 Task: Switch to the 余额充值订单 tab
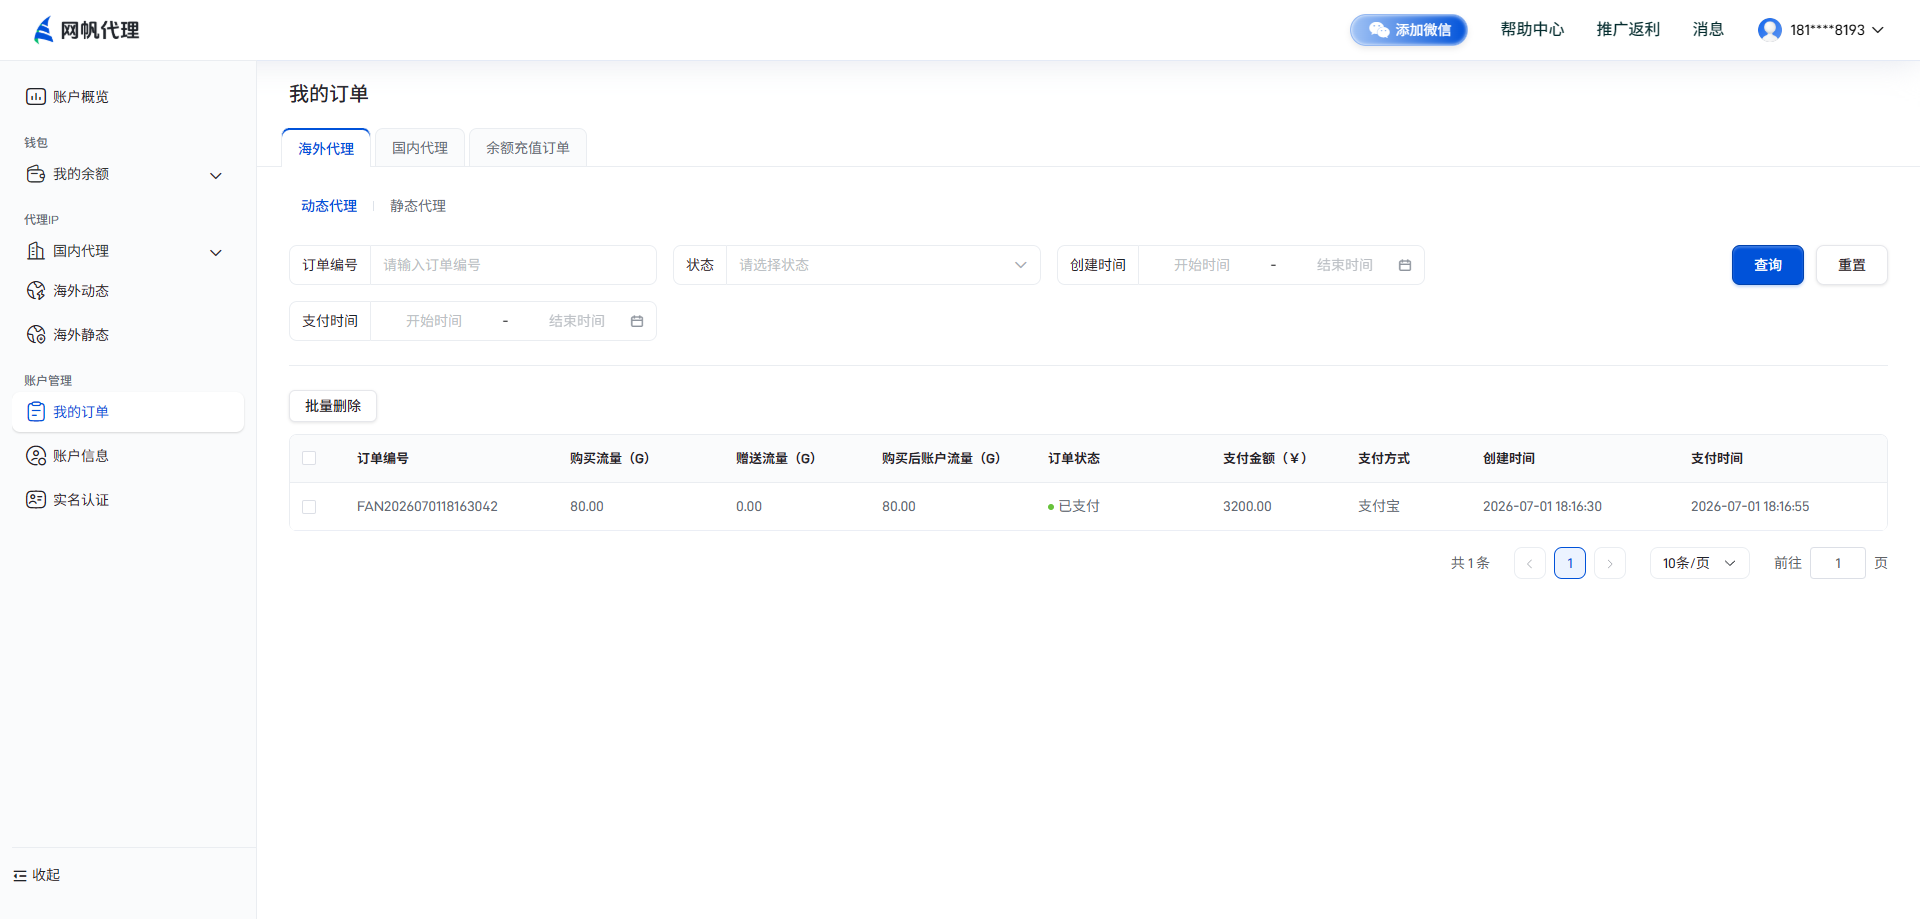coord(528,148)
